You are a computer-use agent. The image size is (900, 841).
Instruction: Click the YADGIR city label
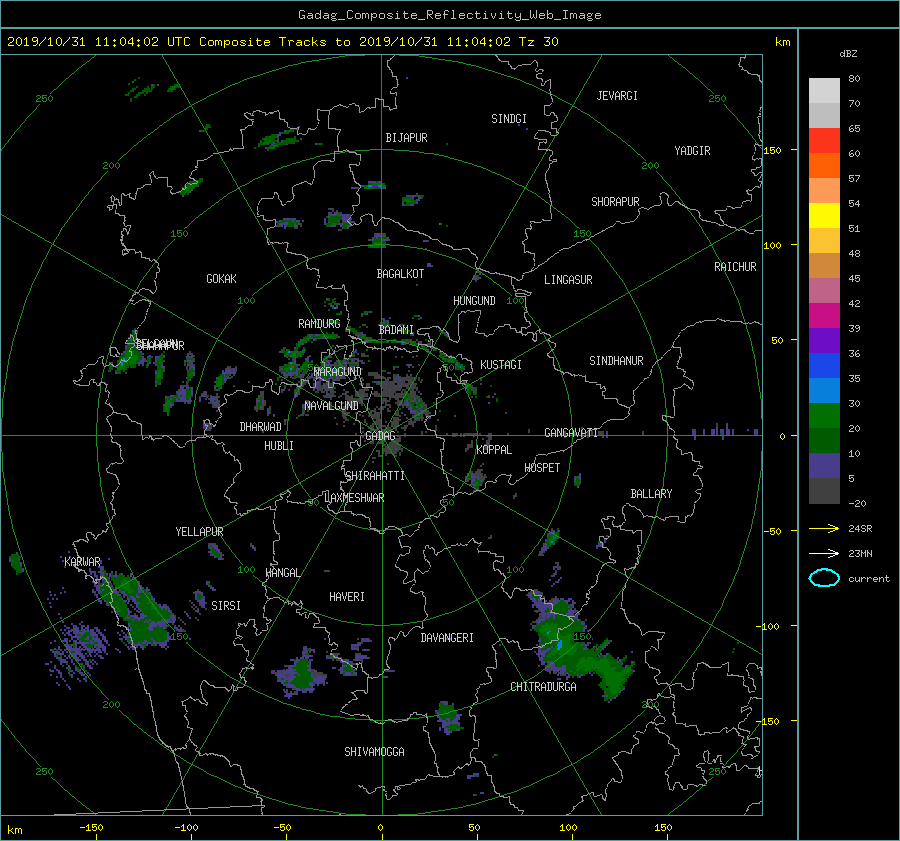[x=692, y=151]
